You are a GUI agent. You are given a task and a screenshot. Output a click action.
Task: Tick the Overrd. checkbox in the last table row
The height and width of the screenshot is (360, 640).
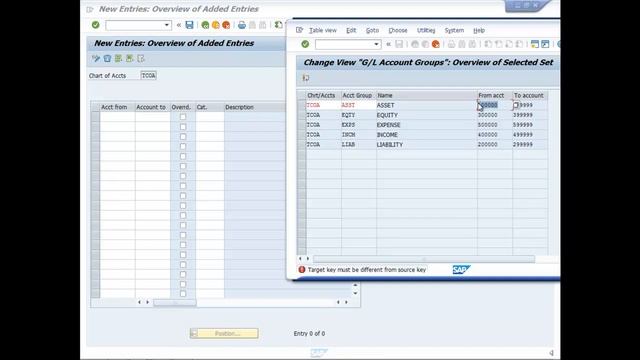tap(183, 293)
